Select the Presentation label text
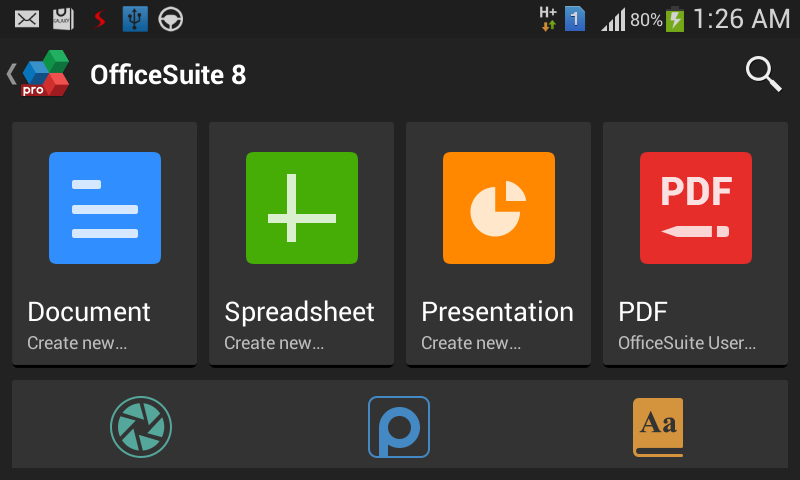The height and width of the screenshot is (480, 800). (497, 312)
